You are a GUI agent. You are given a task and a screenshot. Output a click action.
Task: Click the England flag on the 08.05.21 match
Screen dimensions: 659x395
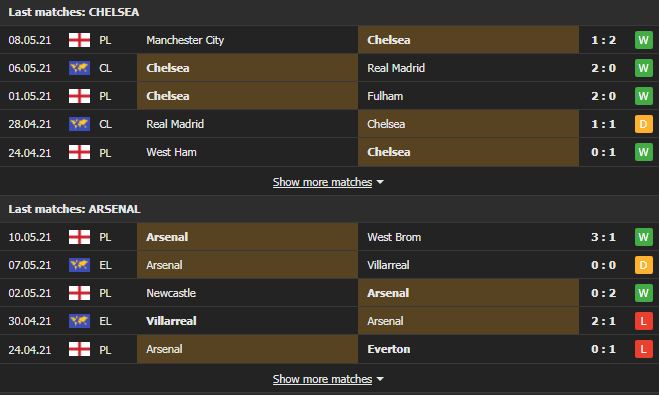[x=79, y=40]
